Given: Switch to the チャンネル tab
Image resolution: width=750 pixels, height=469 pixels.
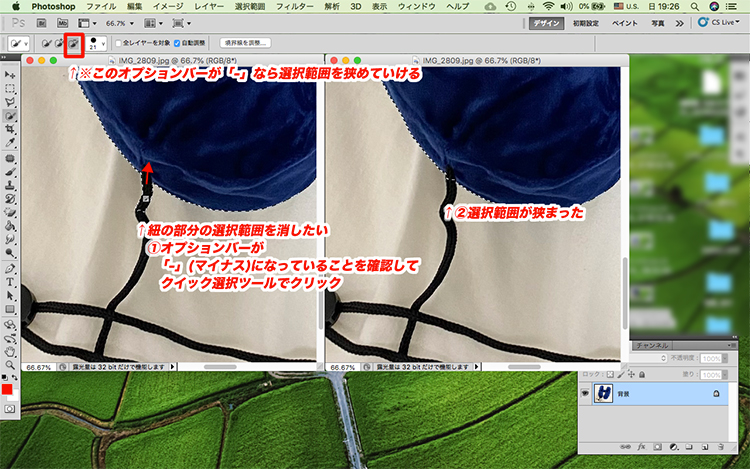Looking at the screenshot, I should click(x=651, y=345).
